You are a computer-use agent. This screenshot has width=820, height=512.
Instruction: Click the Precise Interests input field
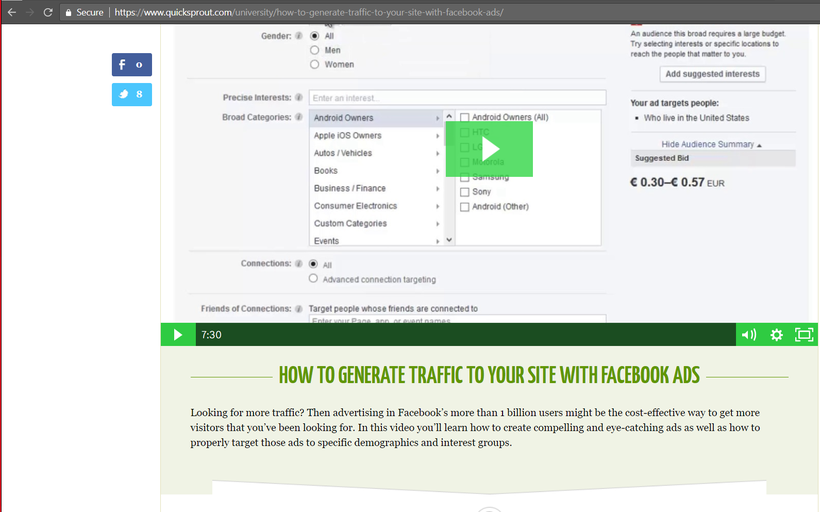458,98
